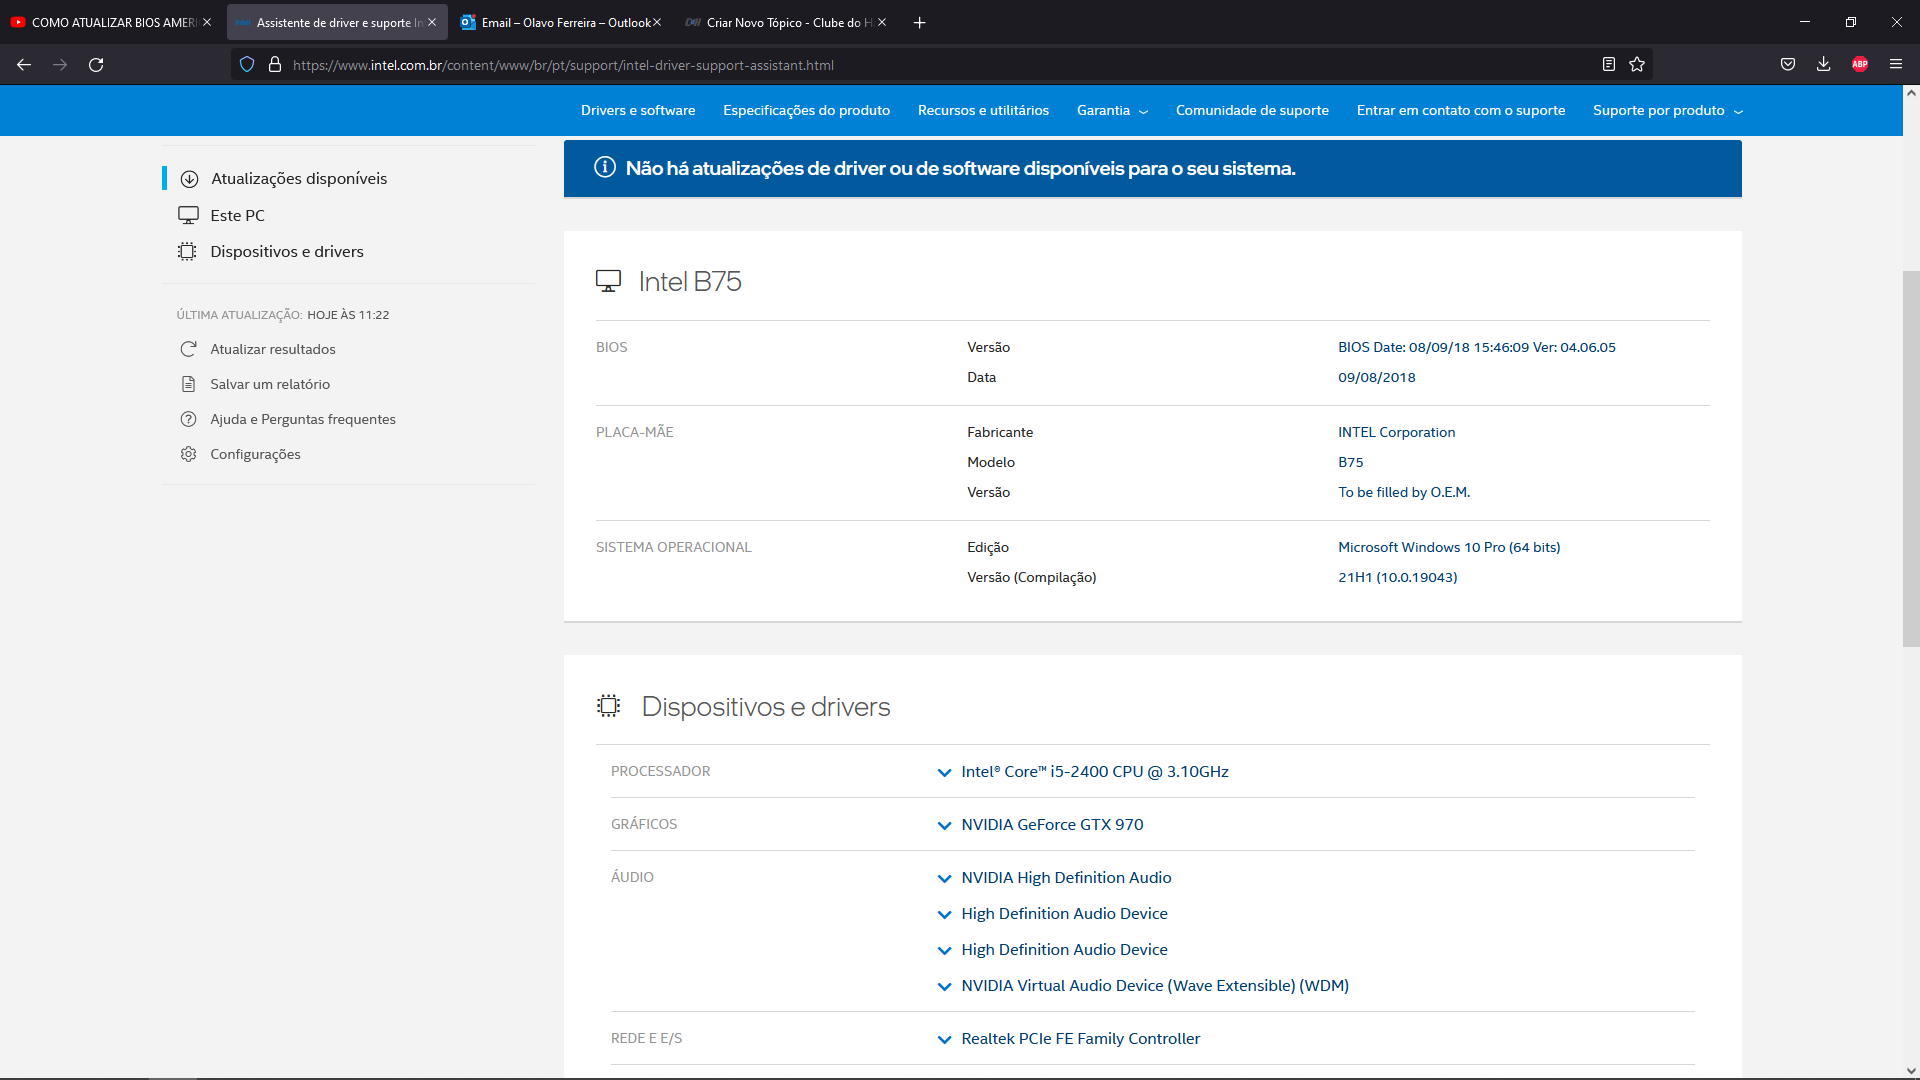Click the refresh icon beside Atualizar resultados
The width and height of the screenshot is (1920, 1080).
(x=188, y=349)
